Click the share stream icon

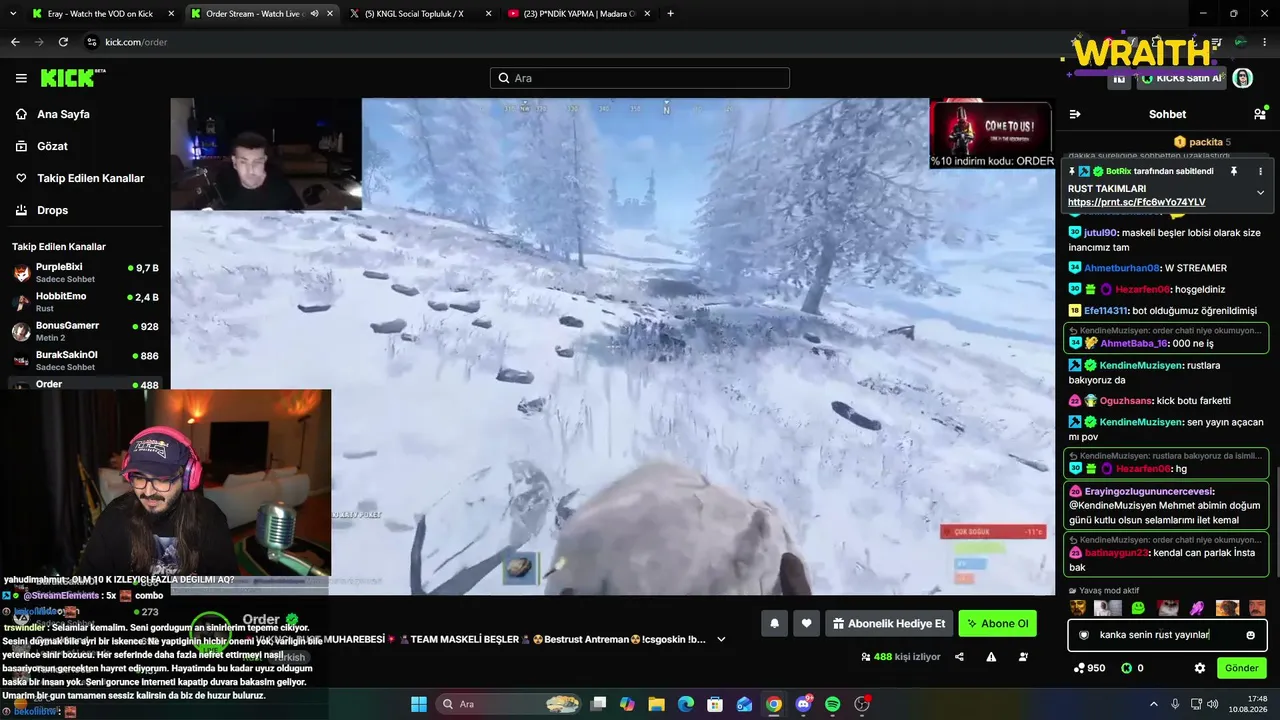tap(959, 657)
